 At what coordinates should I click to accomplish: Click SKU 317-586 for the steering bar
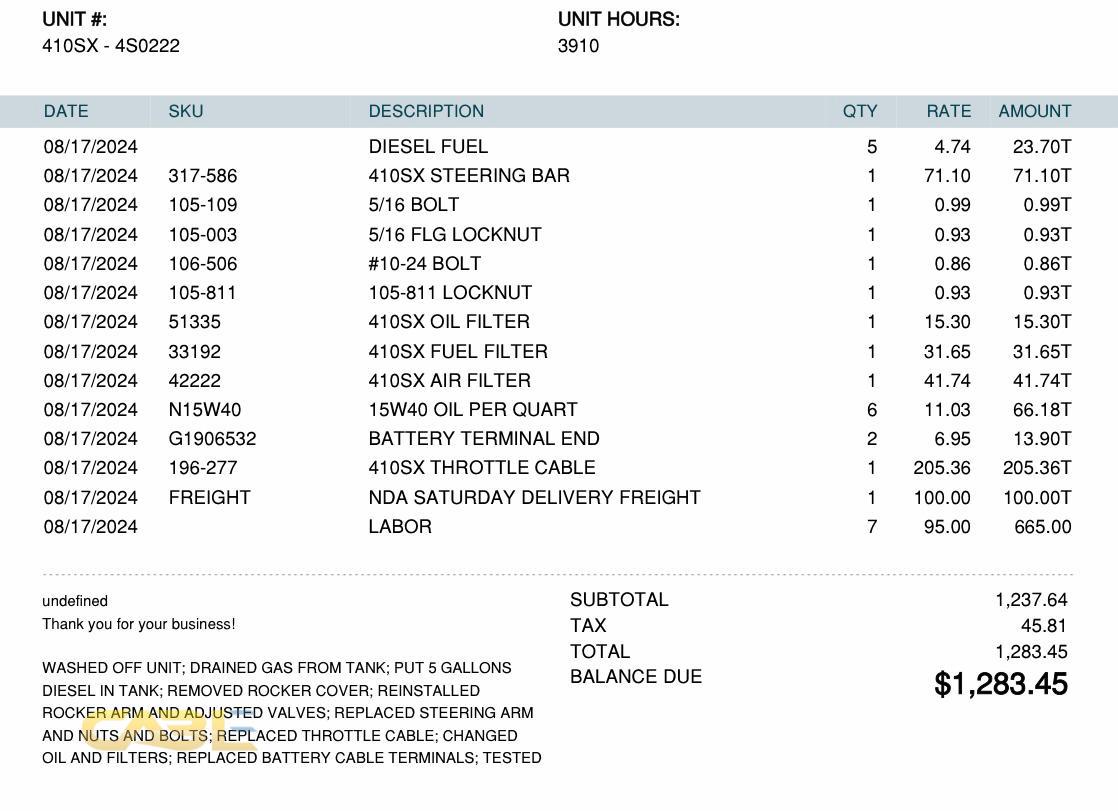(203, 176)
